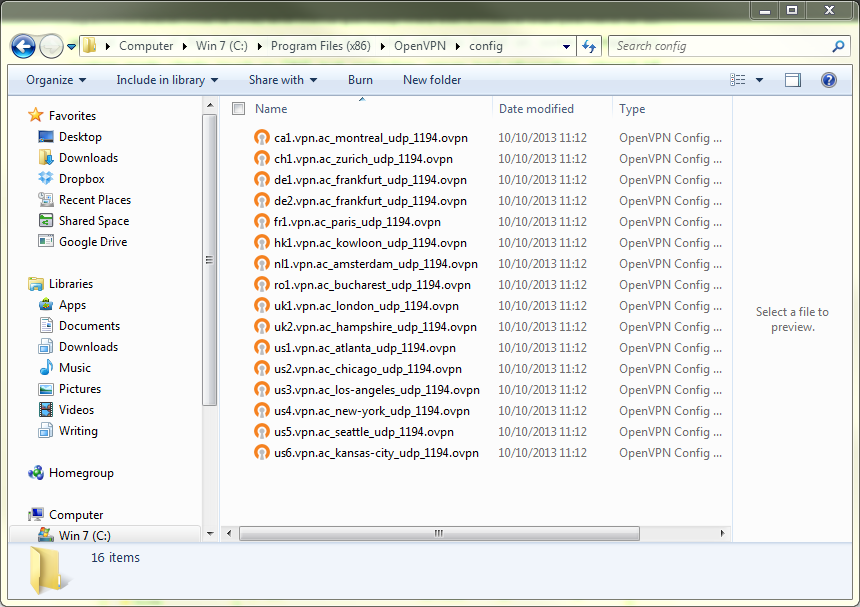
Task: Expand the arrow after OpenVPN in path
Action: (457, 47)
